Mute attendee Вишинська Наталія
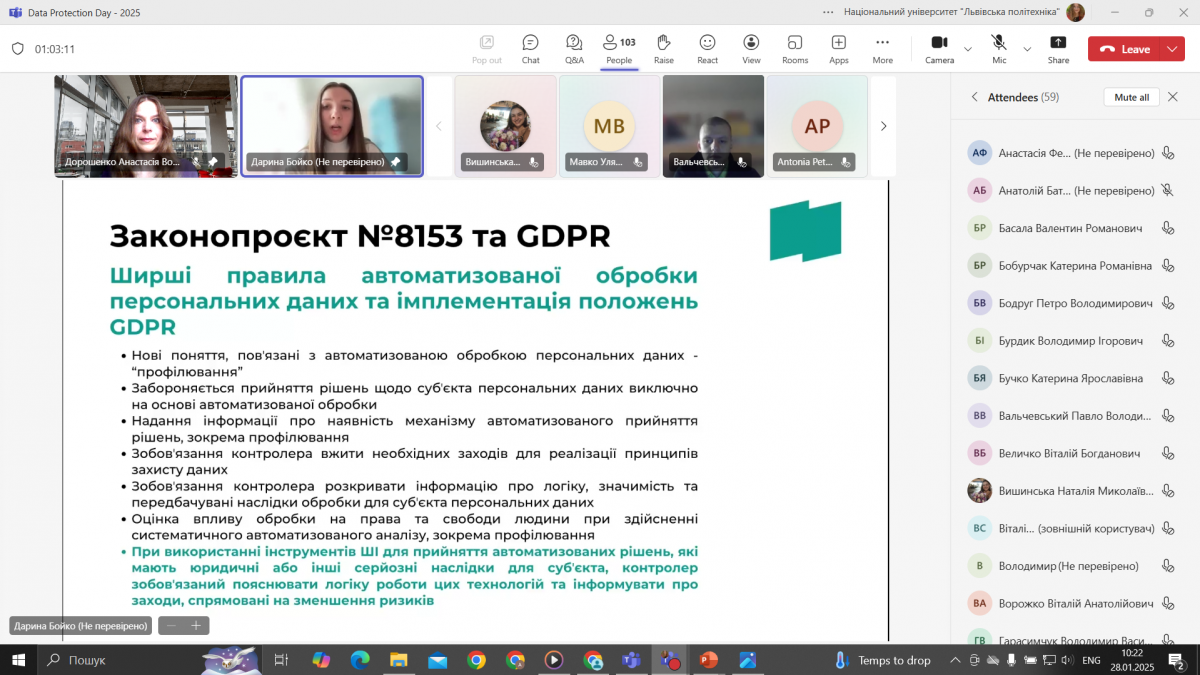Image resolution: width=1200 pixels, height=675 pixels. click(1167, 489)
